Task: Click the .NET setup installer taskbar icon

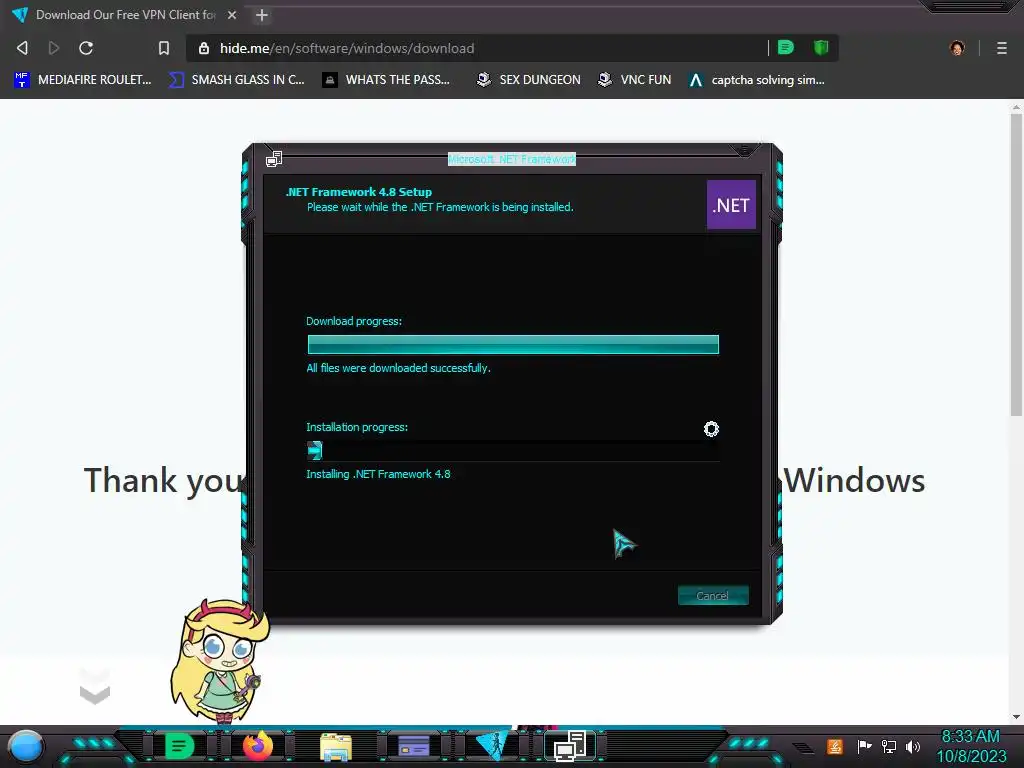Action: tap(569, 746)
